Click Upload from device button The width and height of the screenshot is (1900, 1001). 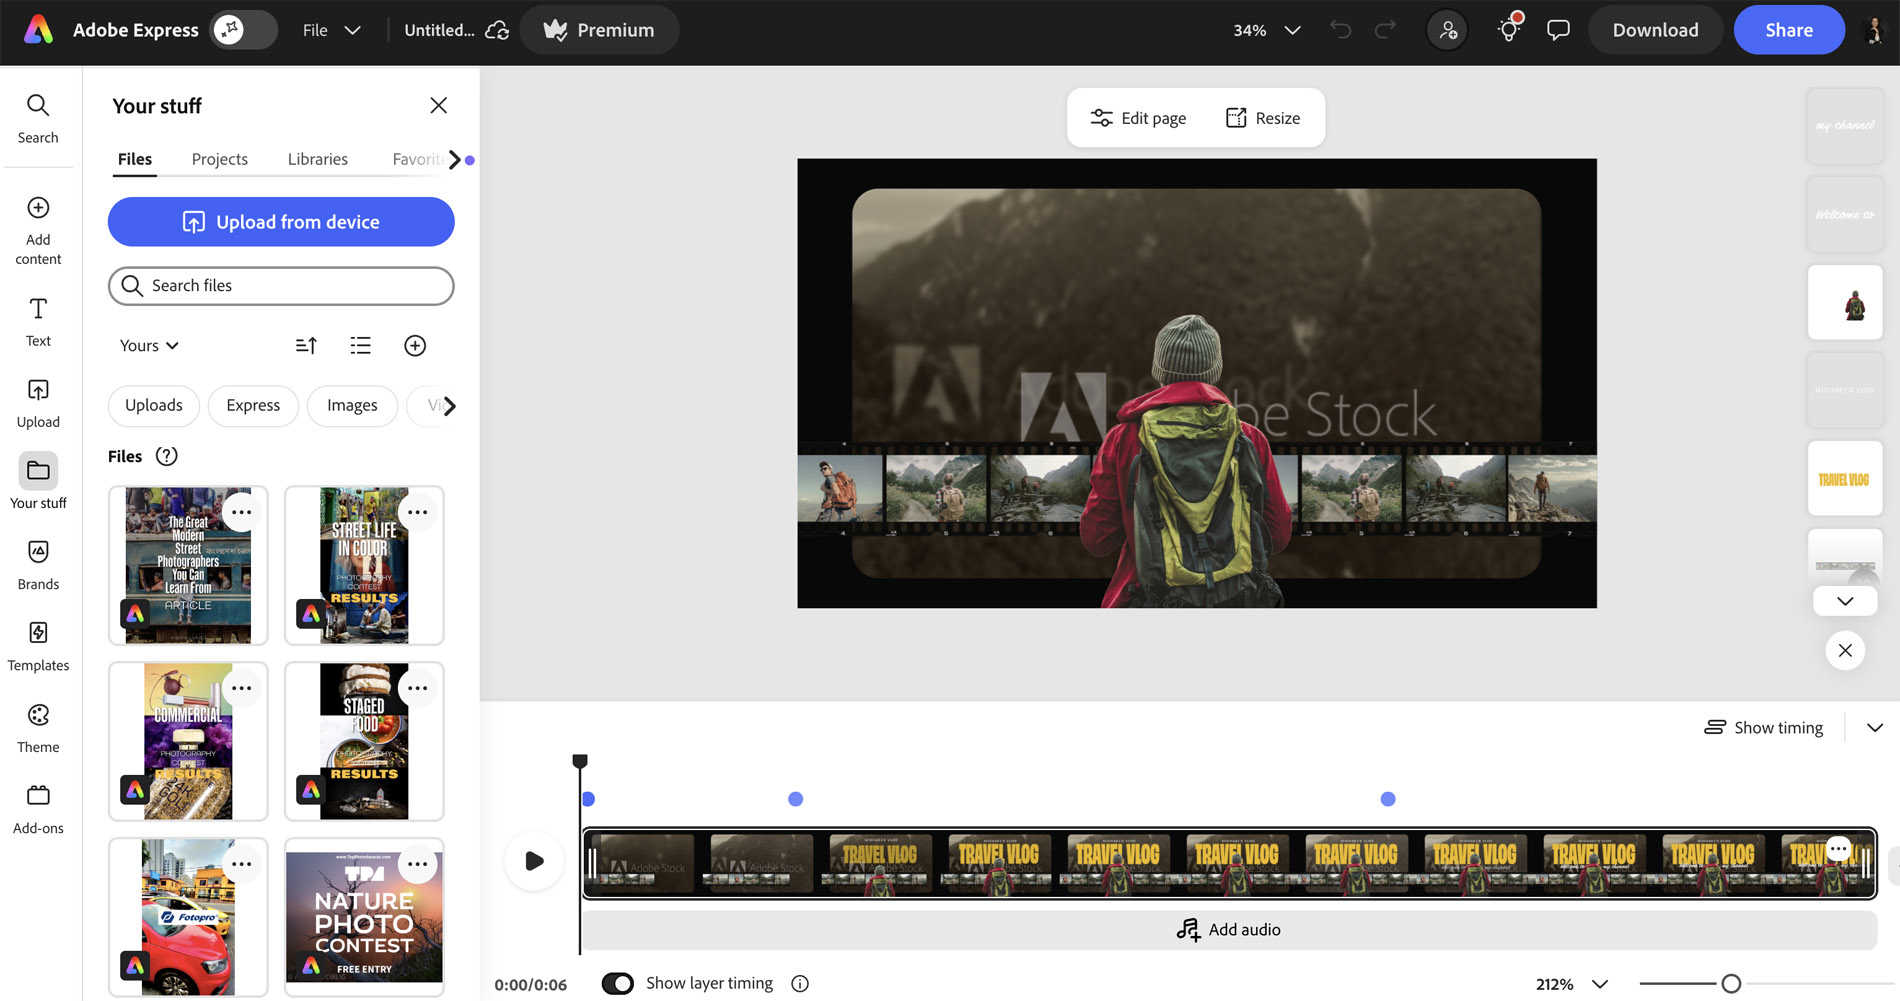[281, 222]
